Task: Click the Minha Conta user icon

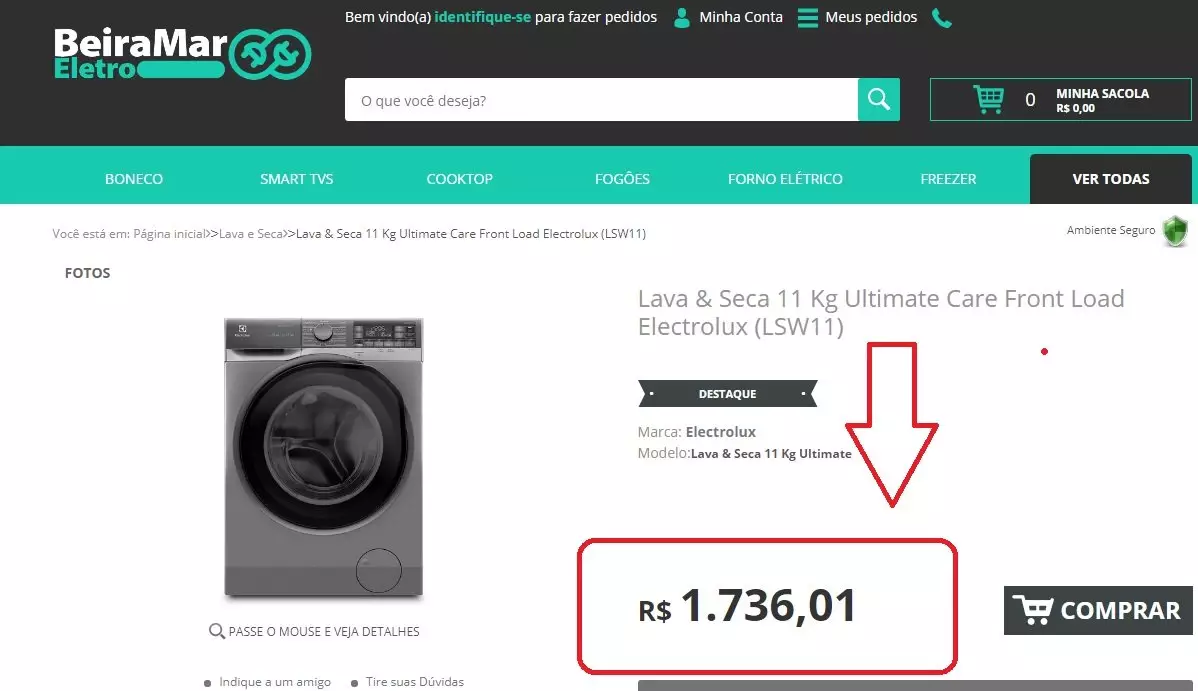Action: [x=682, y=18]
